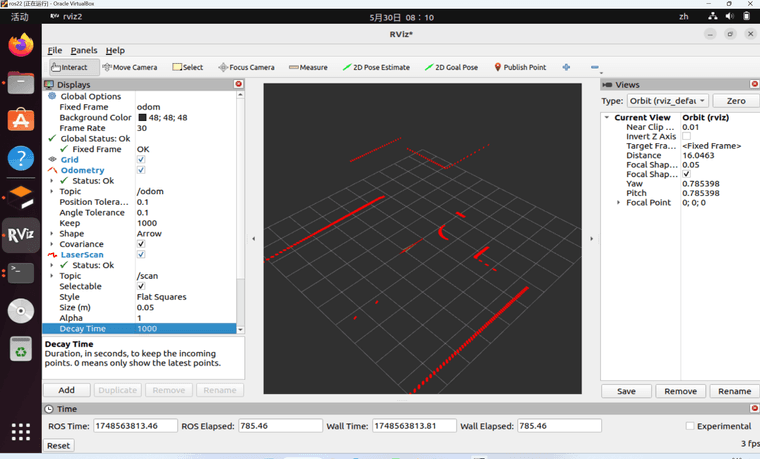The width and height of the screenshot is (760, 459).
Task: Close the Views panel
Action: (x=755, y=84)
